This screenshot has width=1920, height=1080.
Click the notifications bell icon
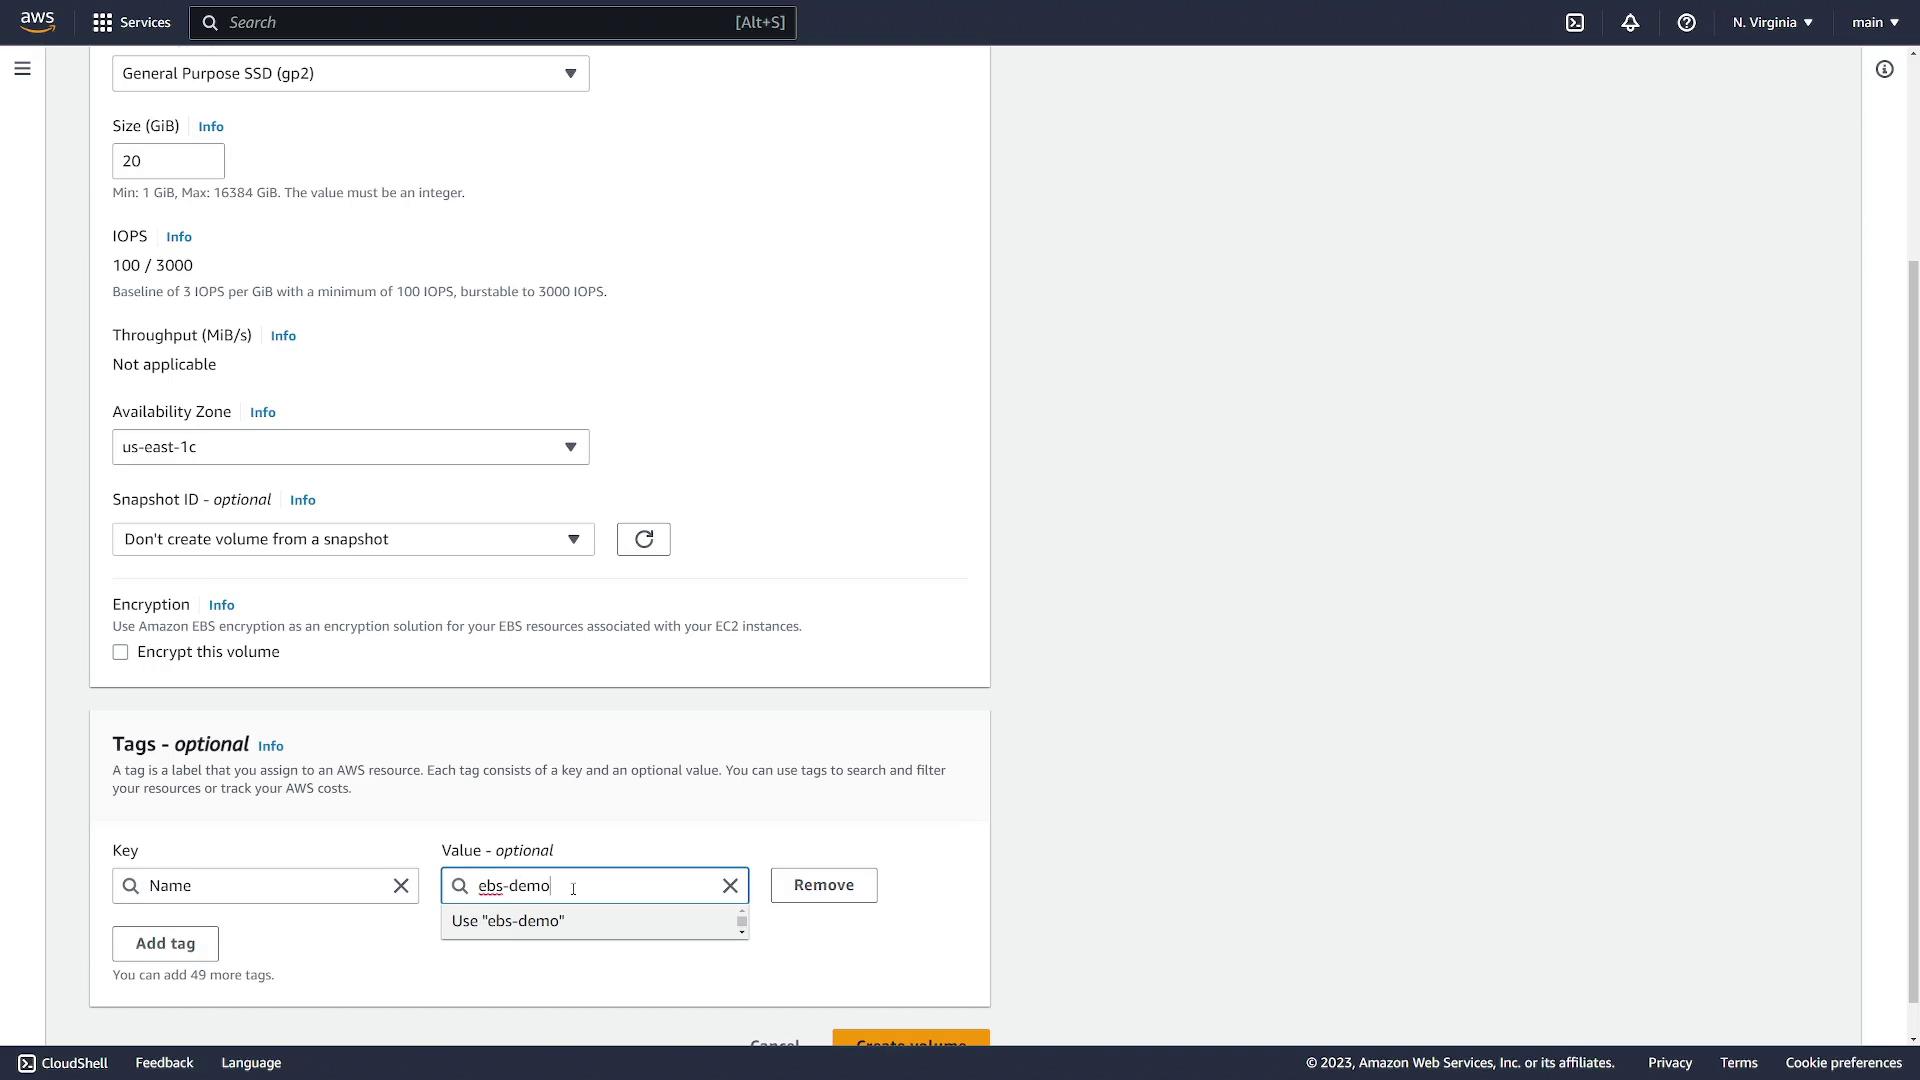[1631, 22]
